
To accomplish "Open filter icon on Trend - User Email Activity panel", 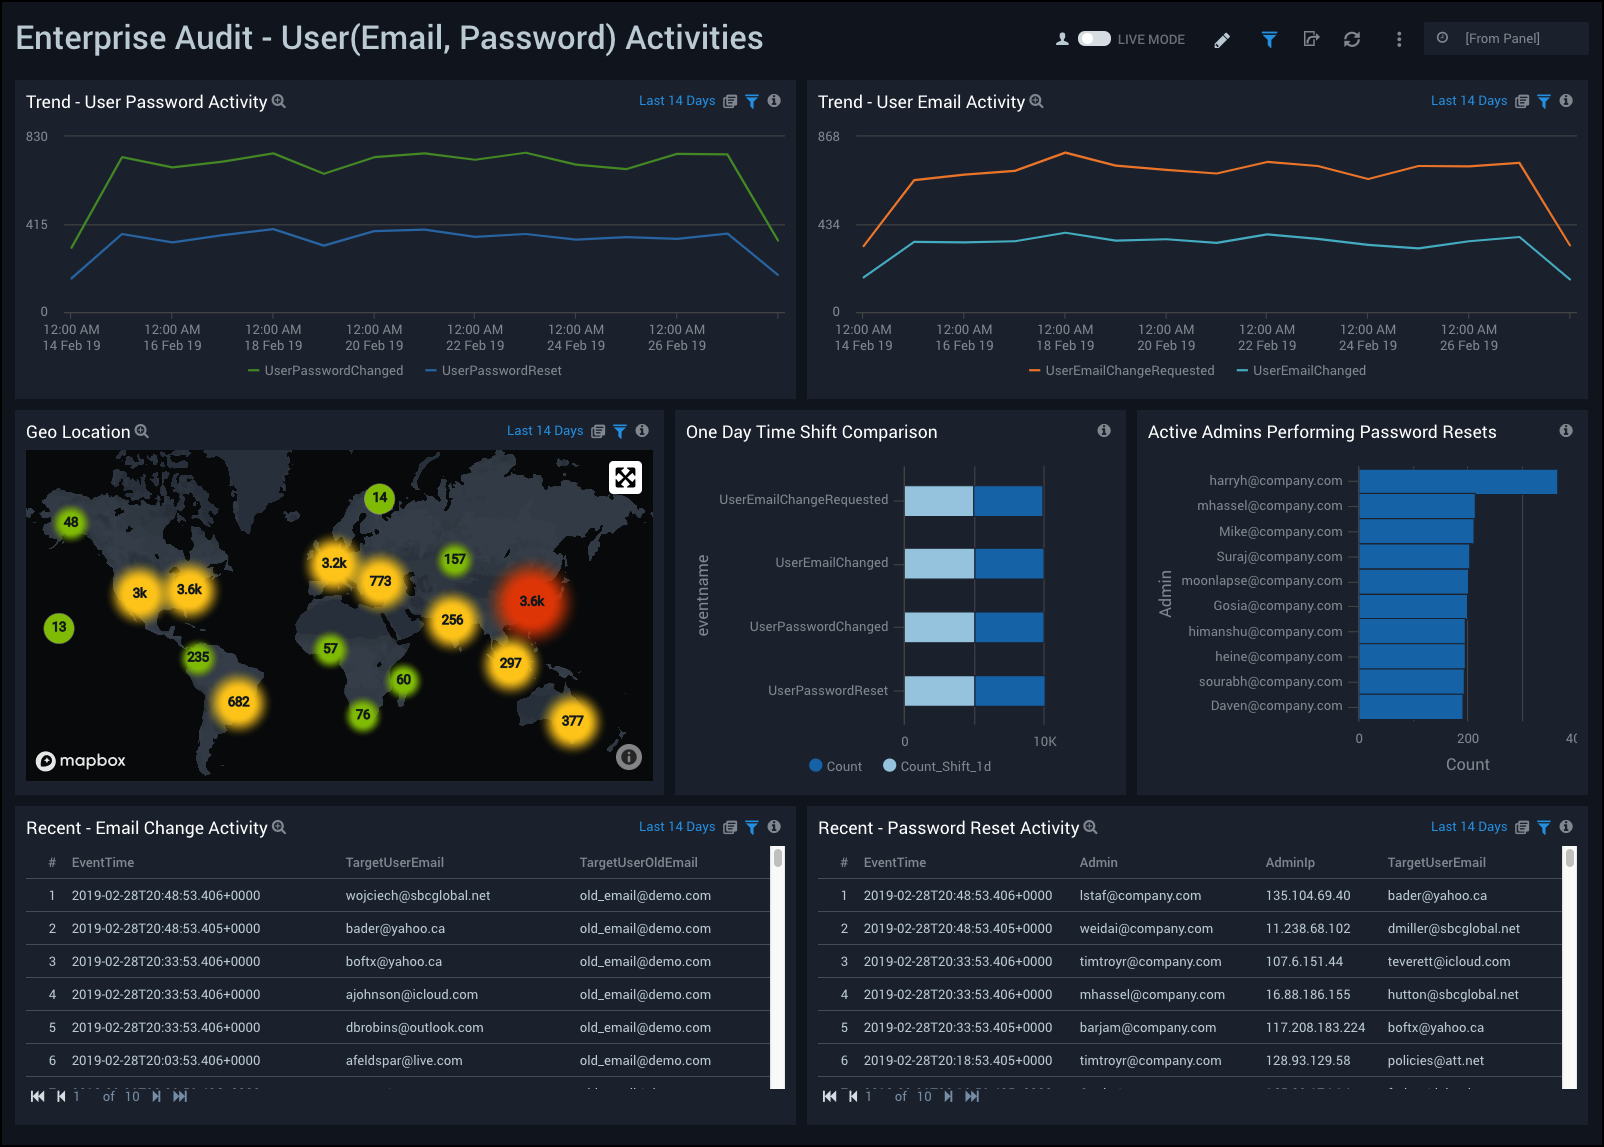I will (x=1544, y=102).
